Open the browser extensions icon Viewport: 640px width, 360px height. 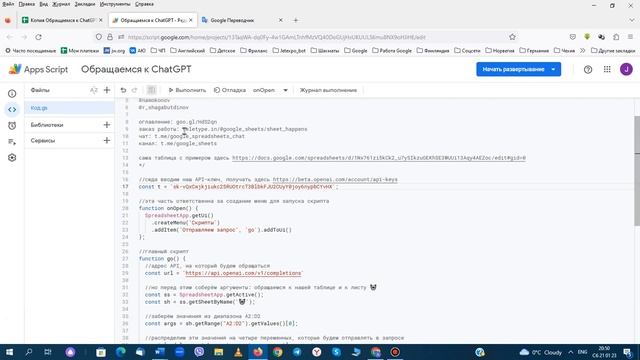(x=616, y=37)
